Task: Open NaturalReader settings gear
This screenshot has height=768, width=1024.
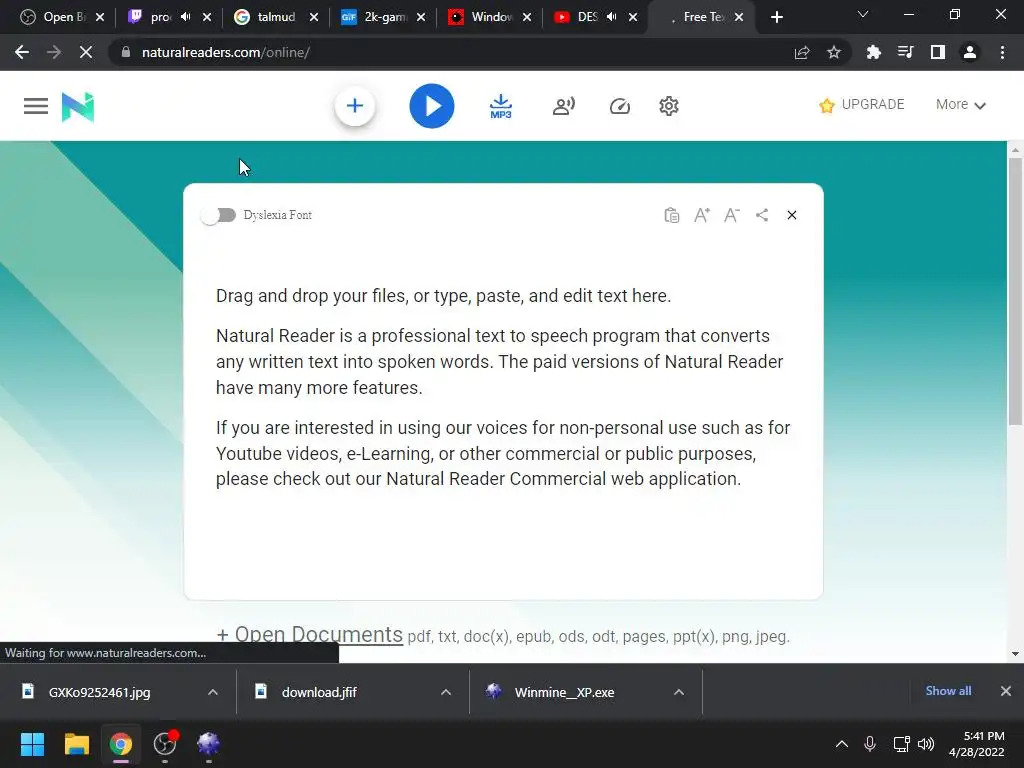Action: coord(669,106)
